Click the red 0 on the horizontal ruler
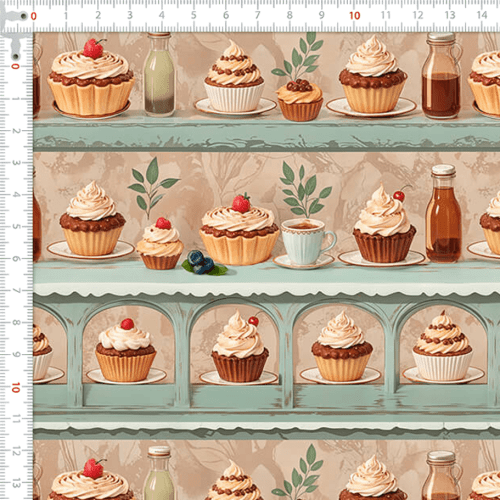Screen dimensions: 500x500 34,16
